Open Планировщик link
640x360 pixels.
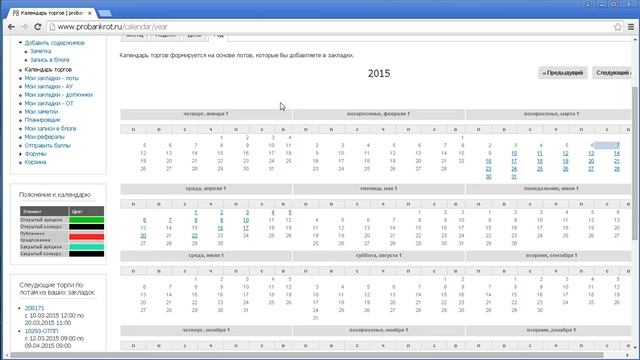coord(42,120)
